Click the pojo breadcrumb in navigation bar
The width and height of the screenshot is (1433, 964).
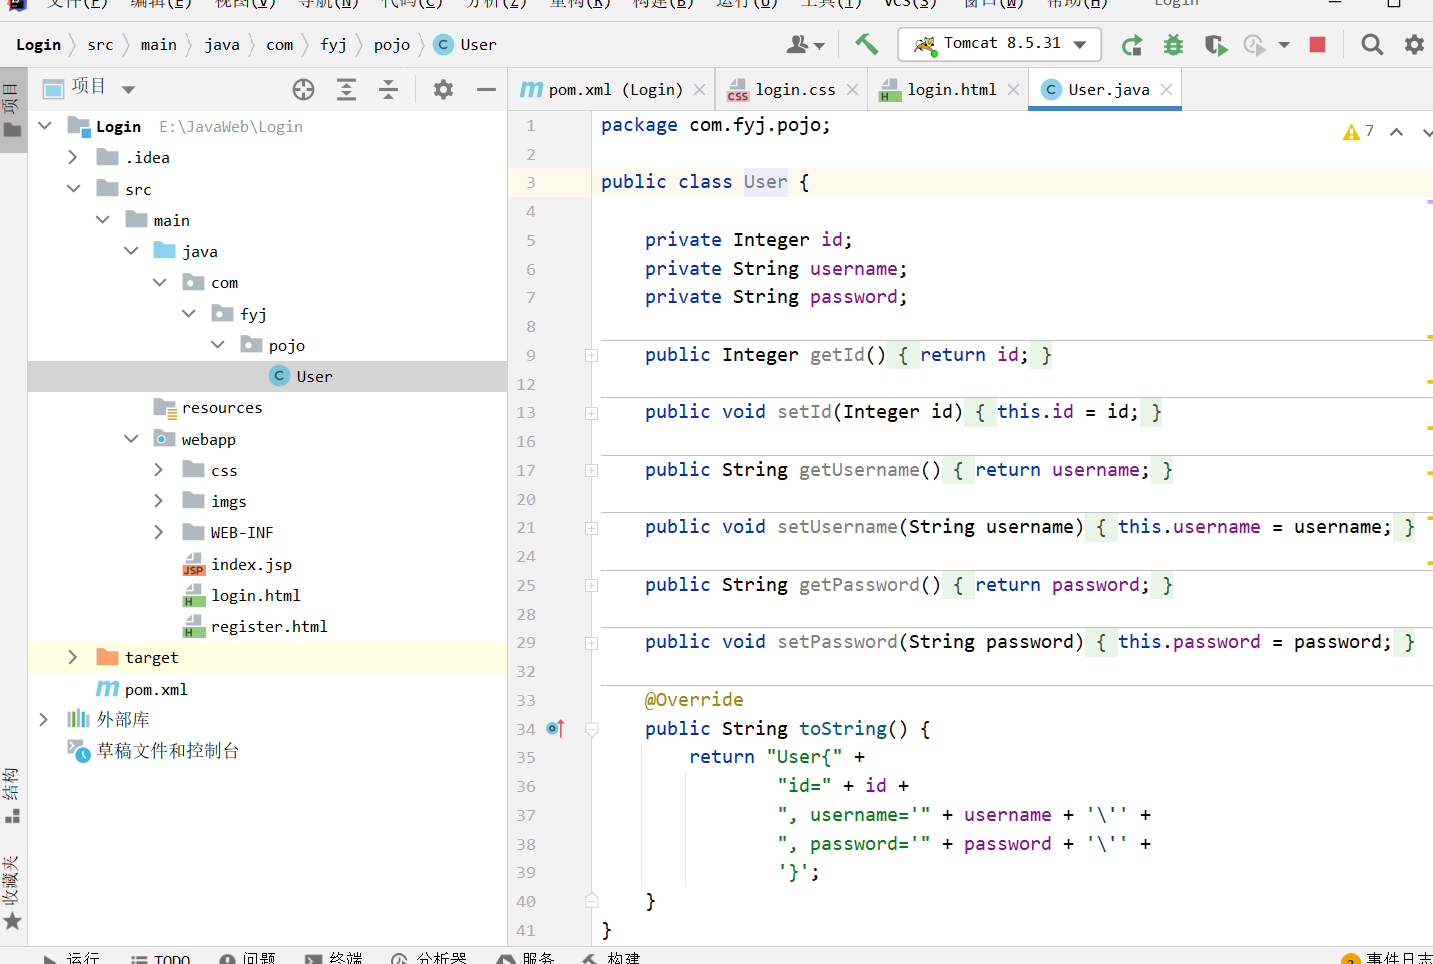click(x=391, y=45)
